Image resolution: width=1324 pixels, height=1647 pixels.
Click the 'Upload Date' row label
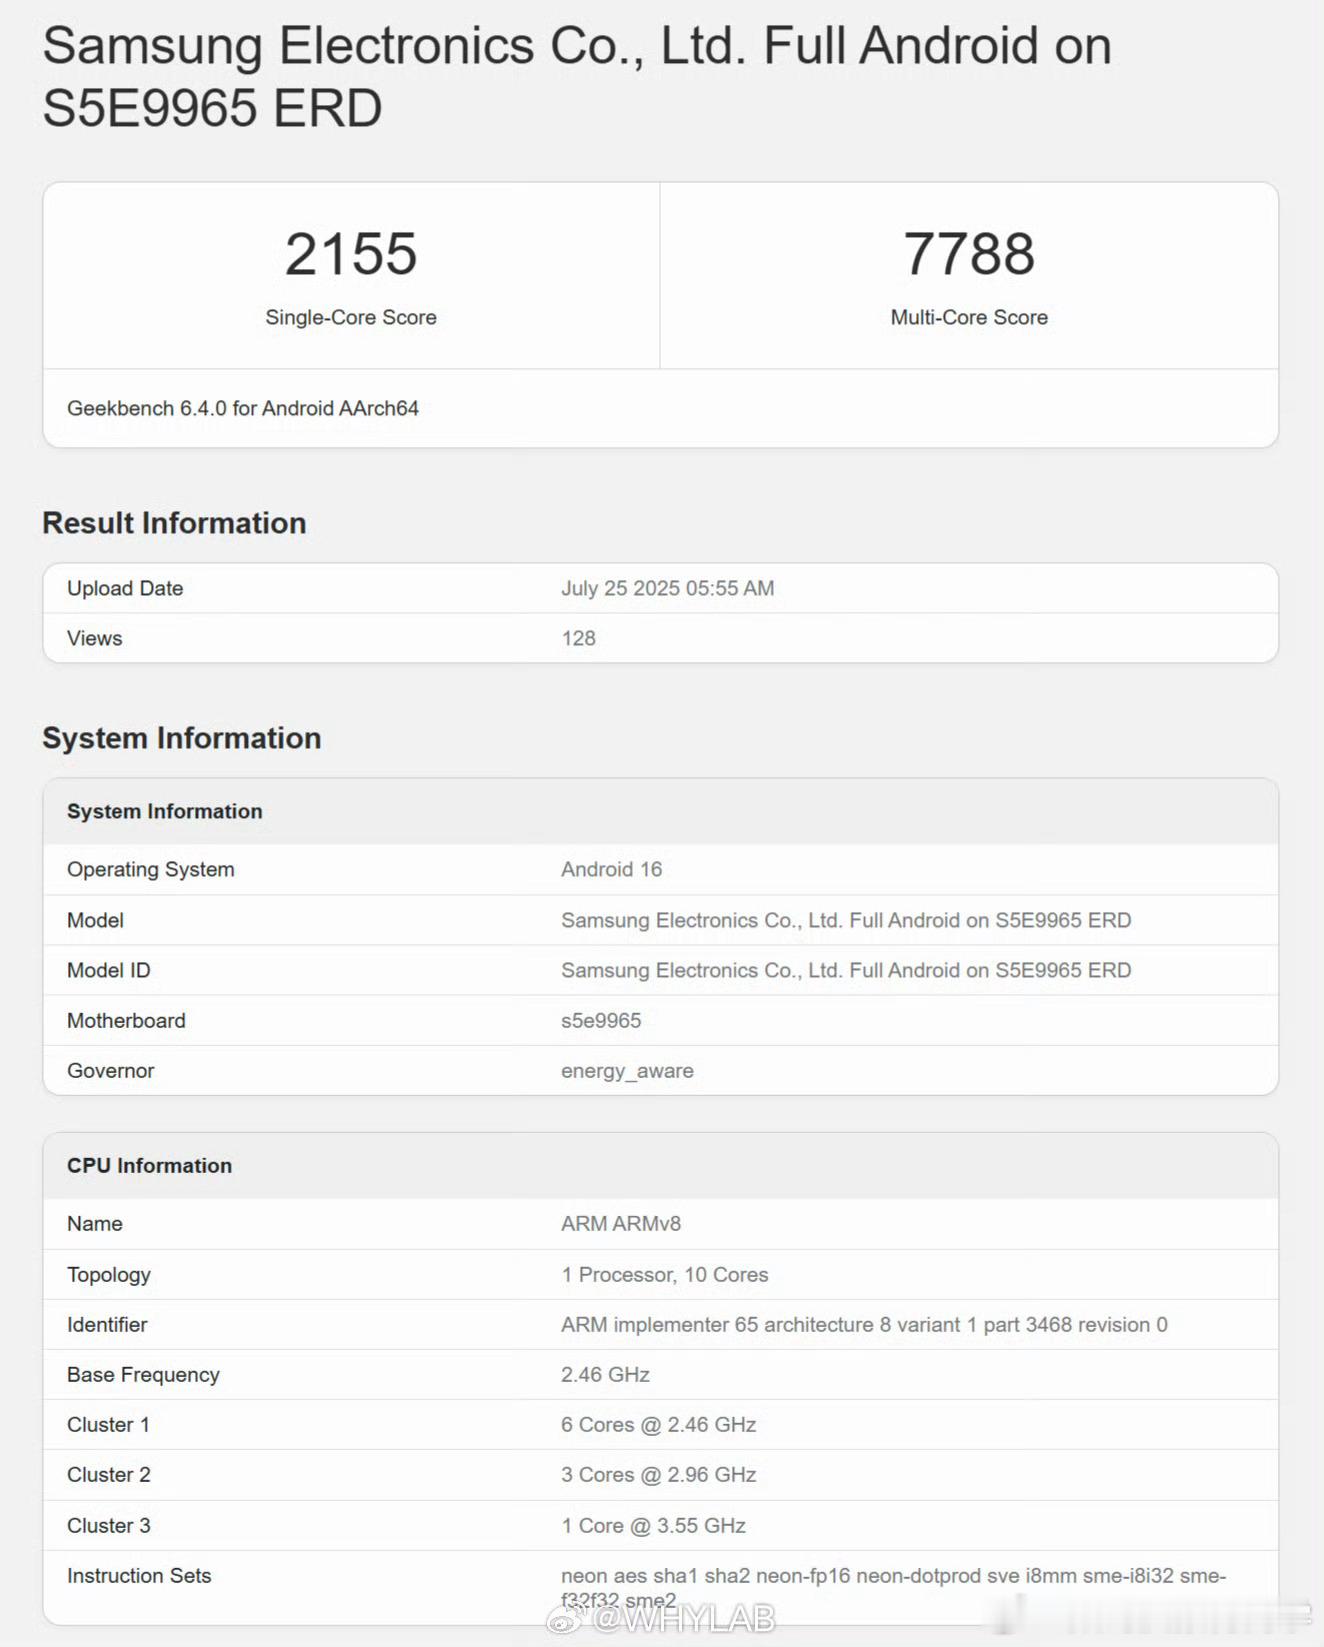tap(125, 588)
